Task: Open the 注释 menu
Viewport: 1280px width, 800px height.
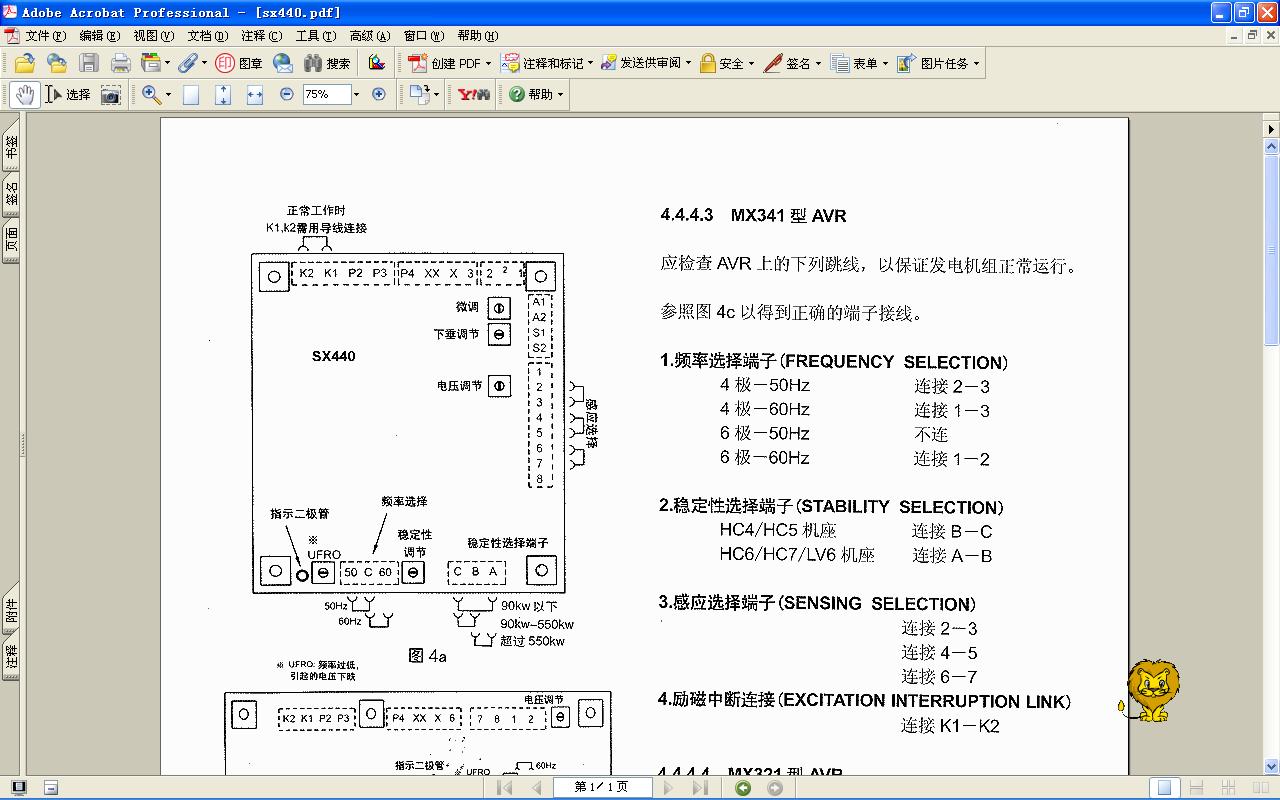Action: 261,35
